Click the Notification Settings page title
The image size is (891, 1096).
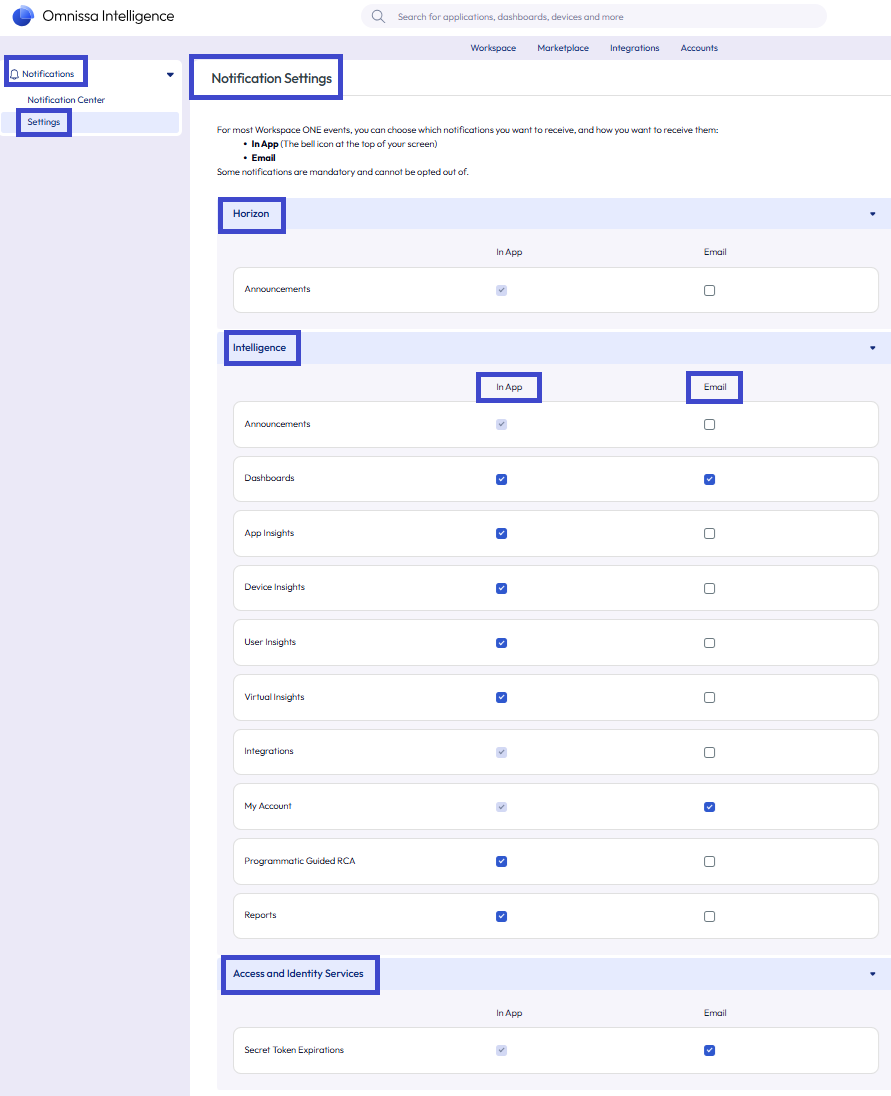point(272,78)
